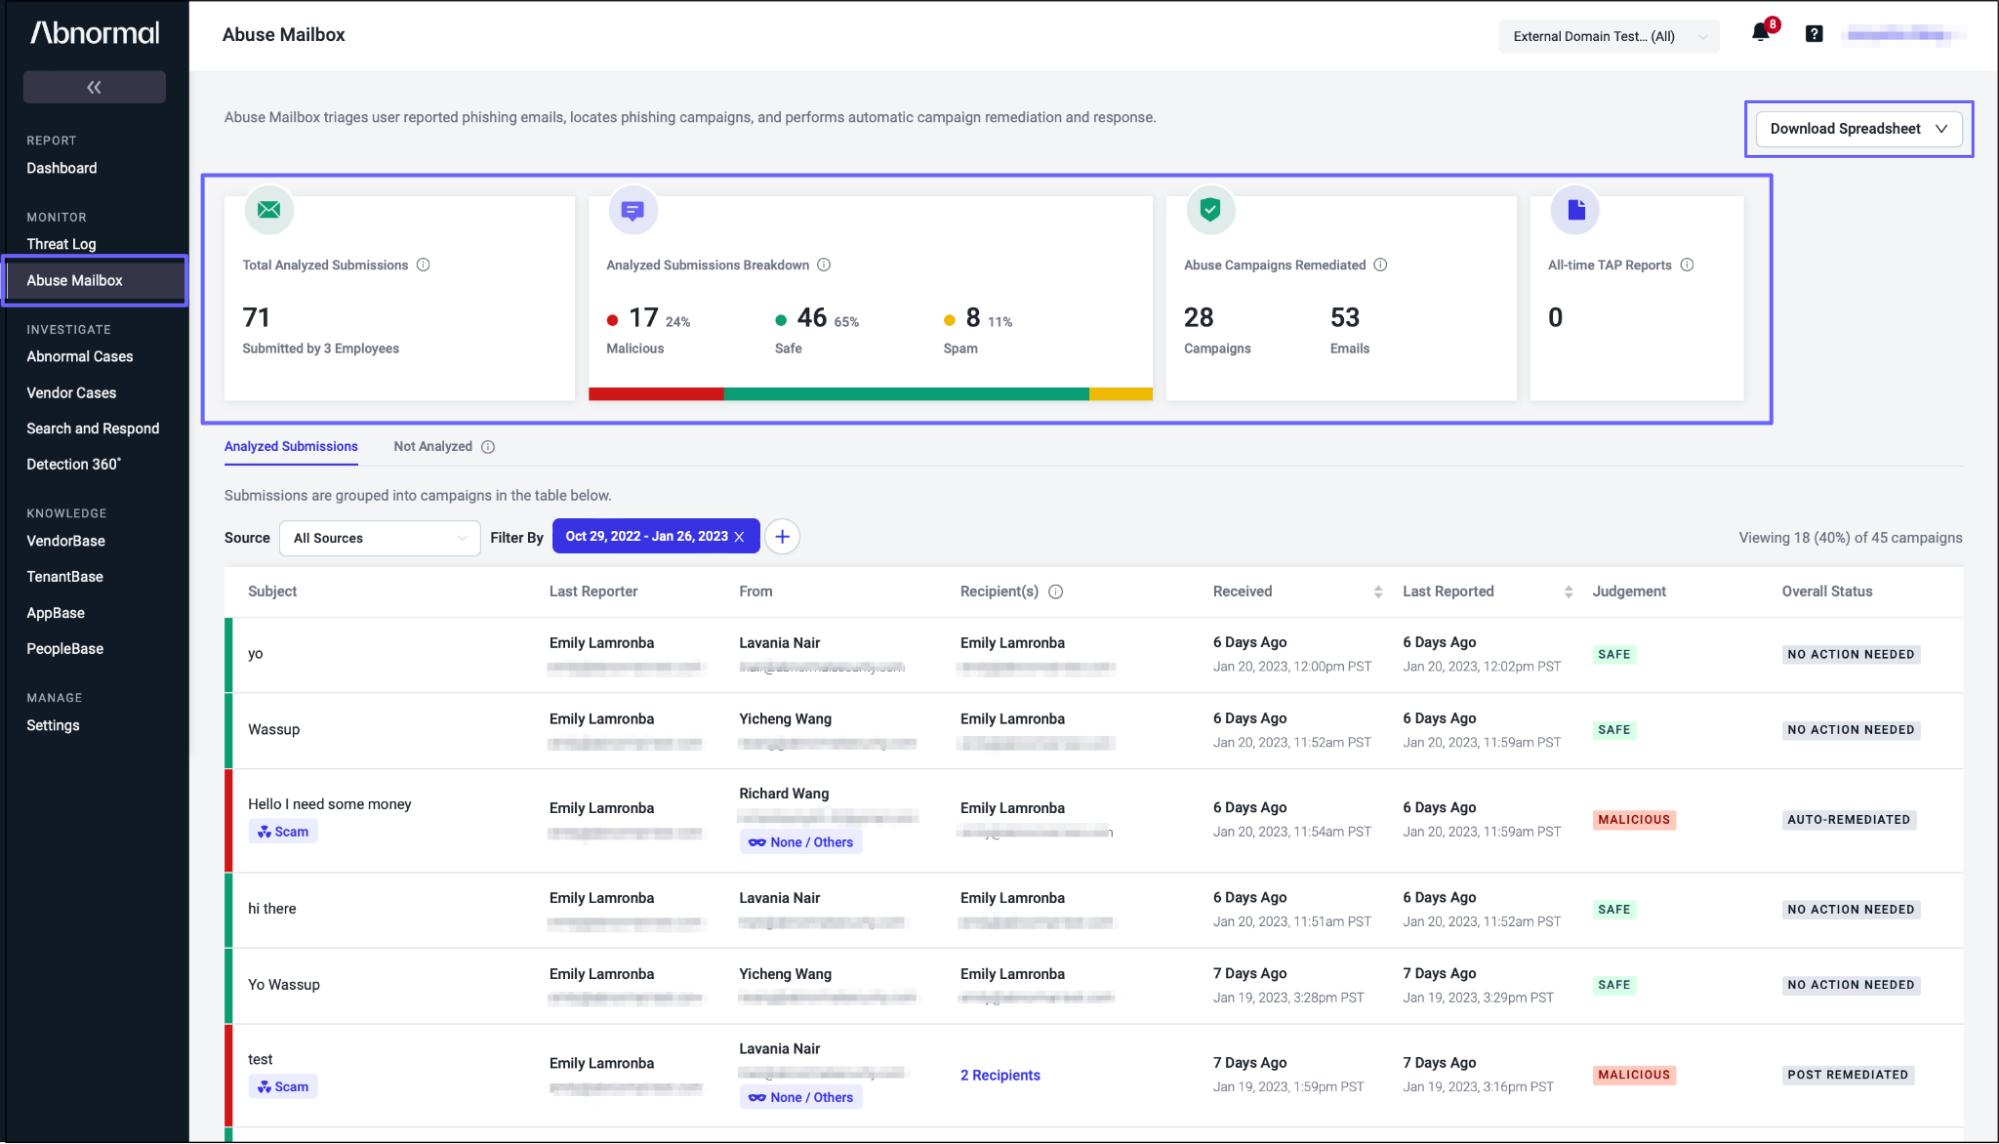Image resolution: width=1999 pixels, height=1144 pixels.
Task: Open Threat Log in sidebar
Action: (61, 244)
